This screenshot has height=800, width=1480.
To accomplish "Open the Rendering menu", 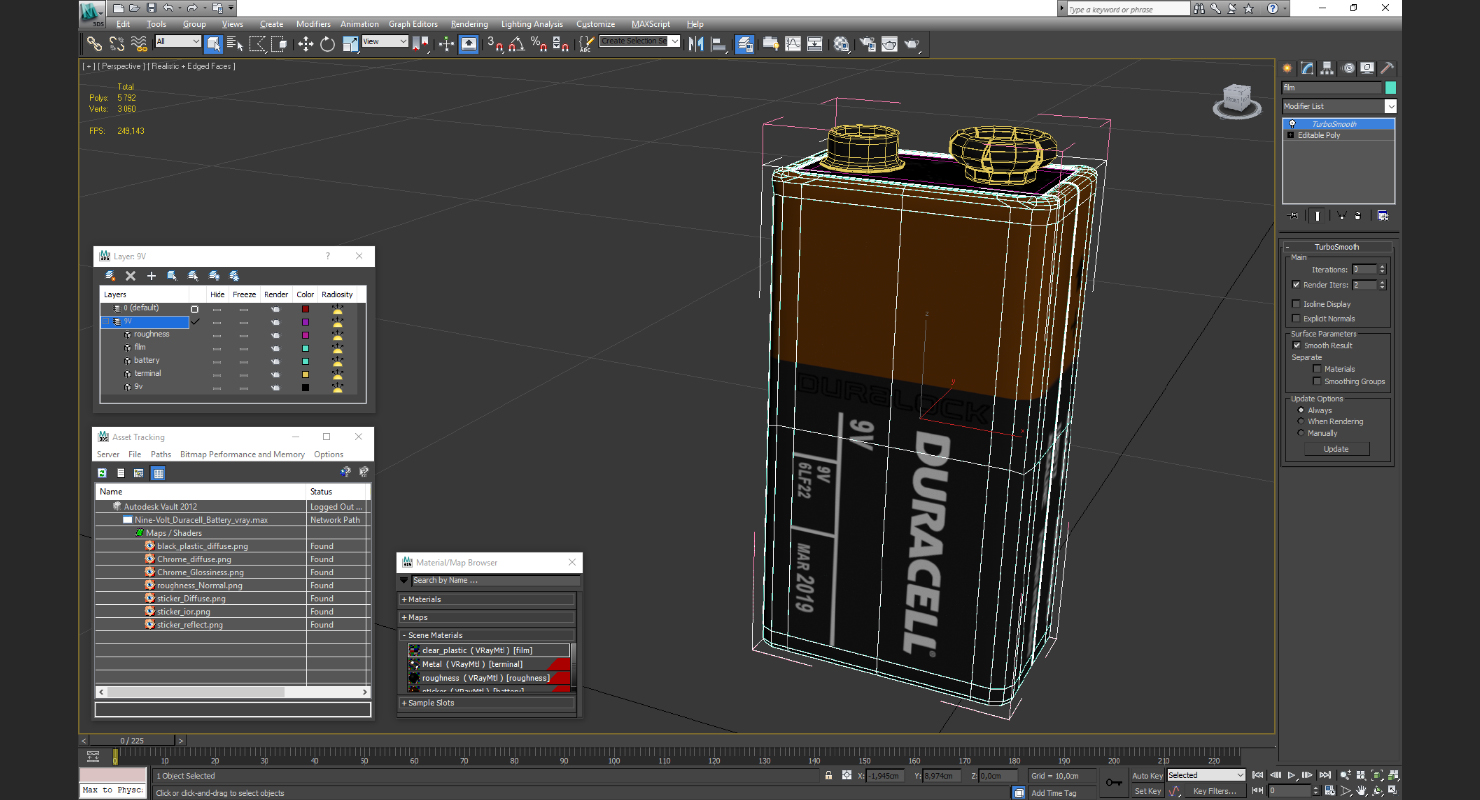I will 469,24.
